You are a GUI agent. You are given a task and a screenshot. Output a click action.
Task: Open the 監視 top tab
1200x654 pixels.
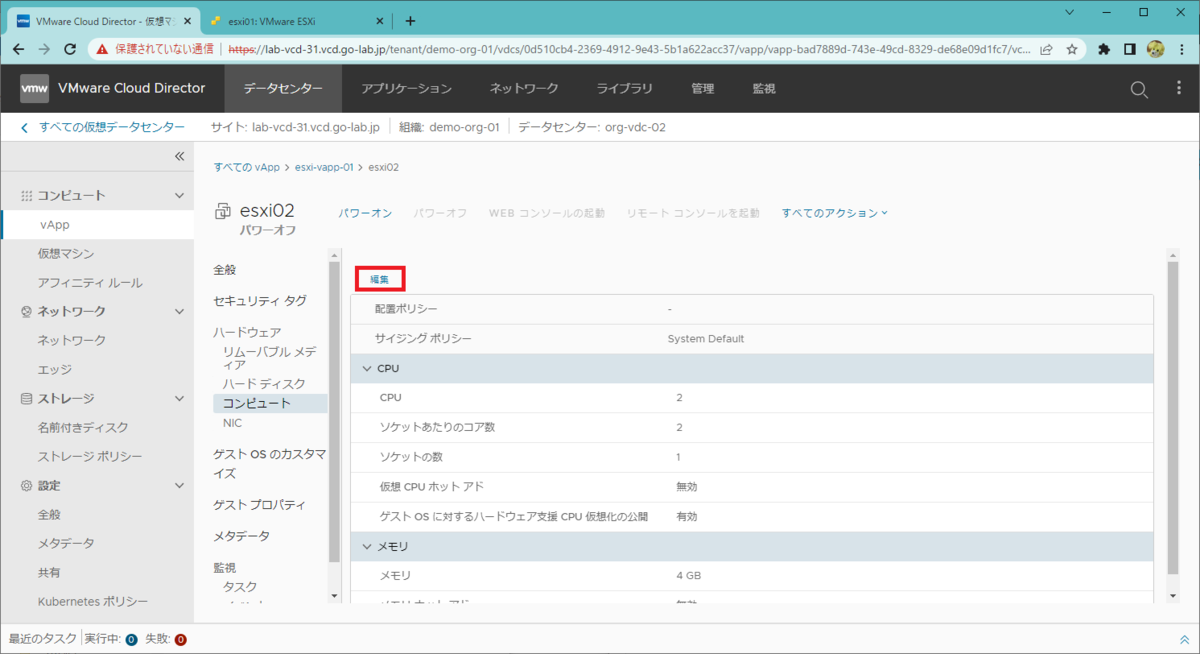(x=764, y=89)
